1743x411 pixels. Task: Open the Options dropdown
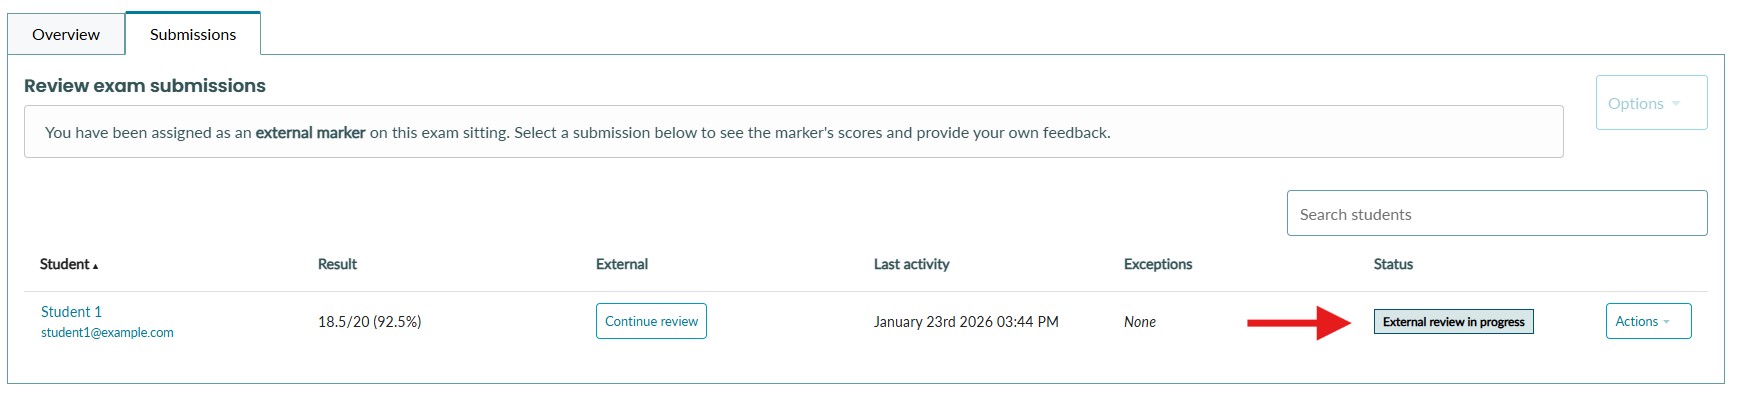pyautogui.click(x=1650, y=103)
